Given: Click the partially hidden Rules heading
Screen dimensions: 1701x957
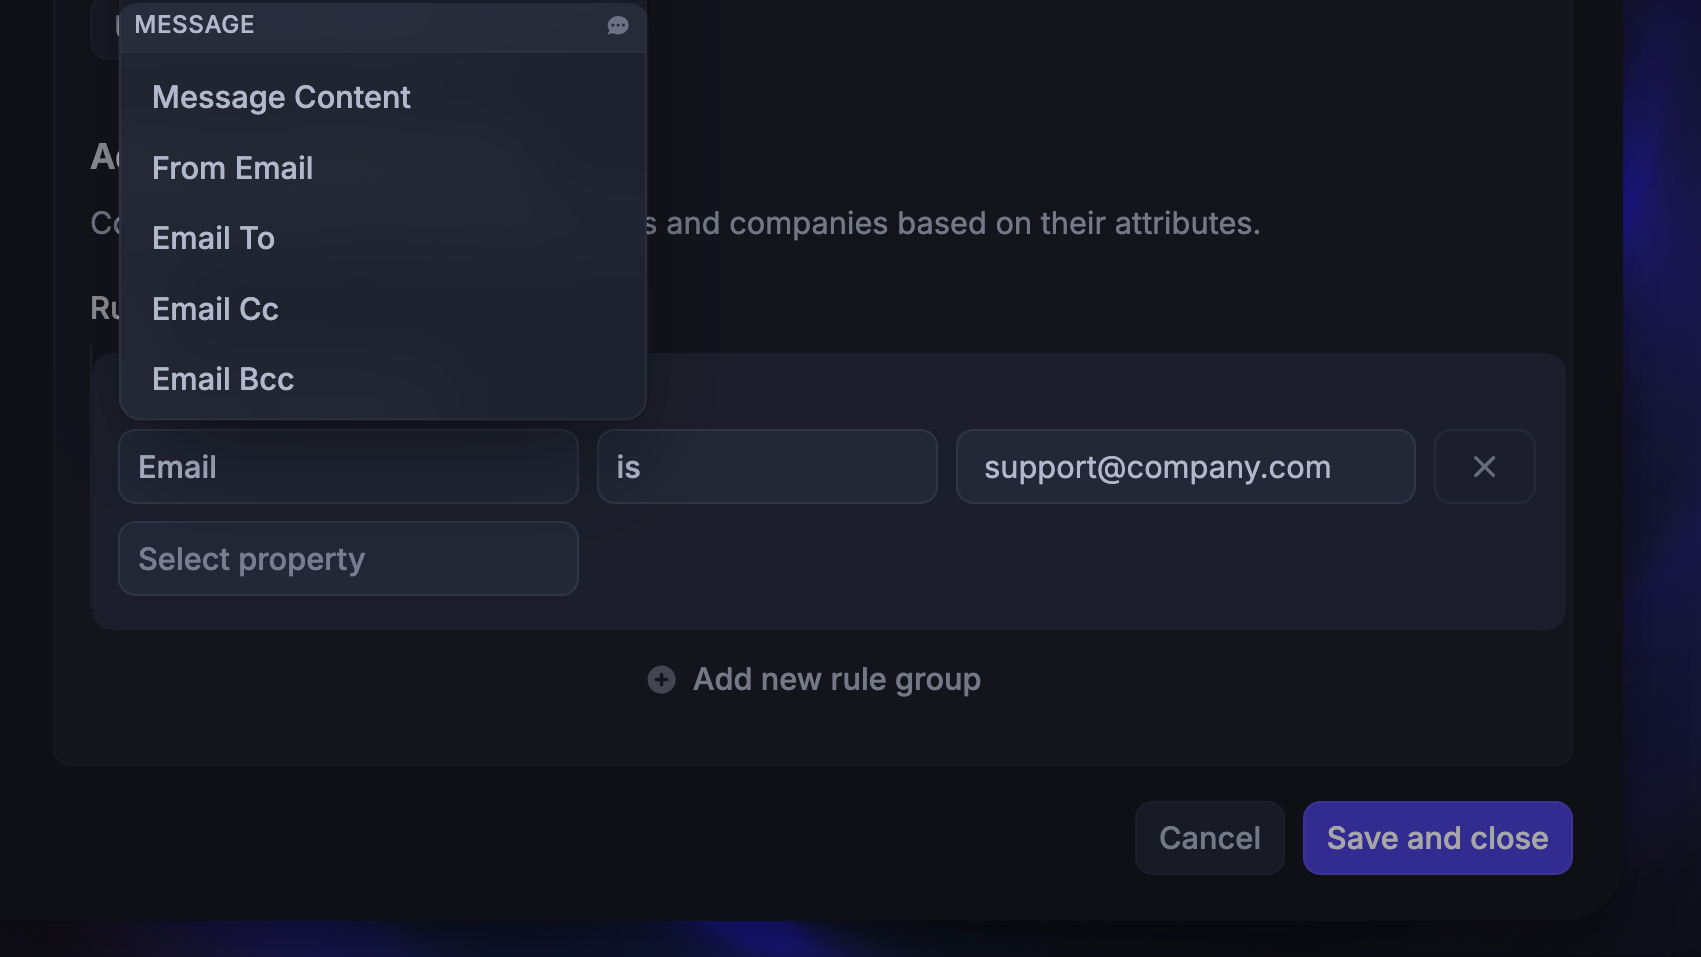Looking at the screenshot, I should pyautogui.click(x=104, y=308).
